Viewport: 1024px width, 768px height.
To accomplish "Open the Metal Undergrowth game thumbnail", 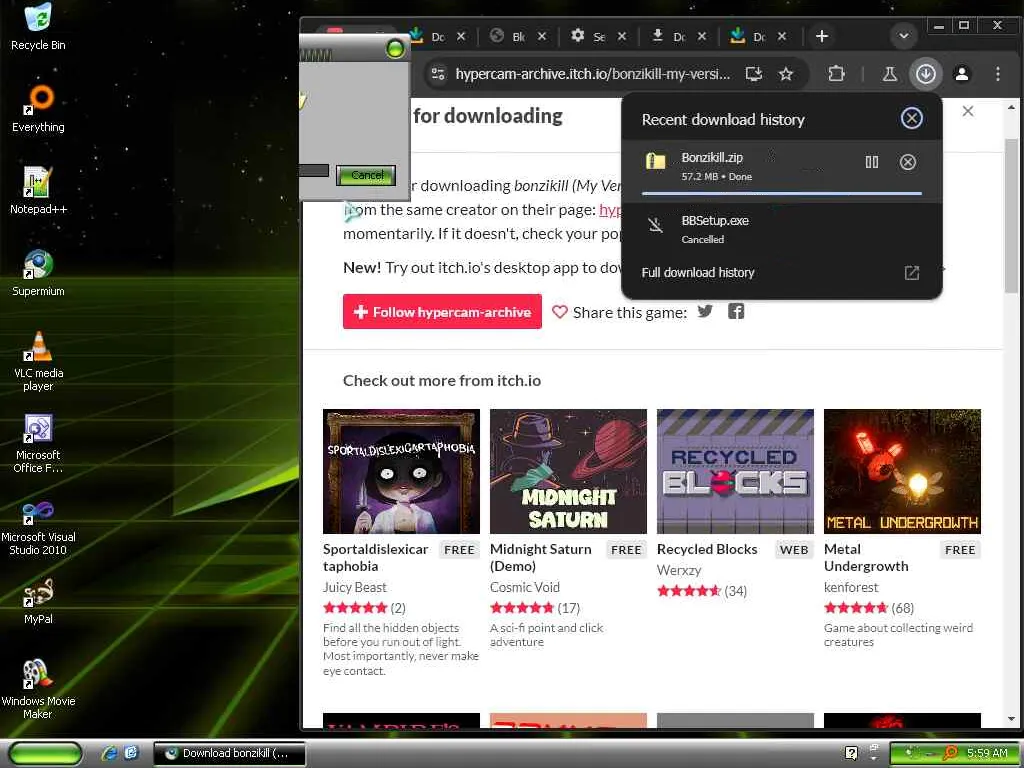I will [x=903, y=471].
